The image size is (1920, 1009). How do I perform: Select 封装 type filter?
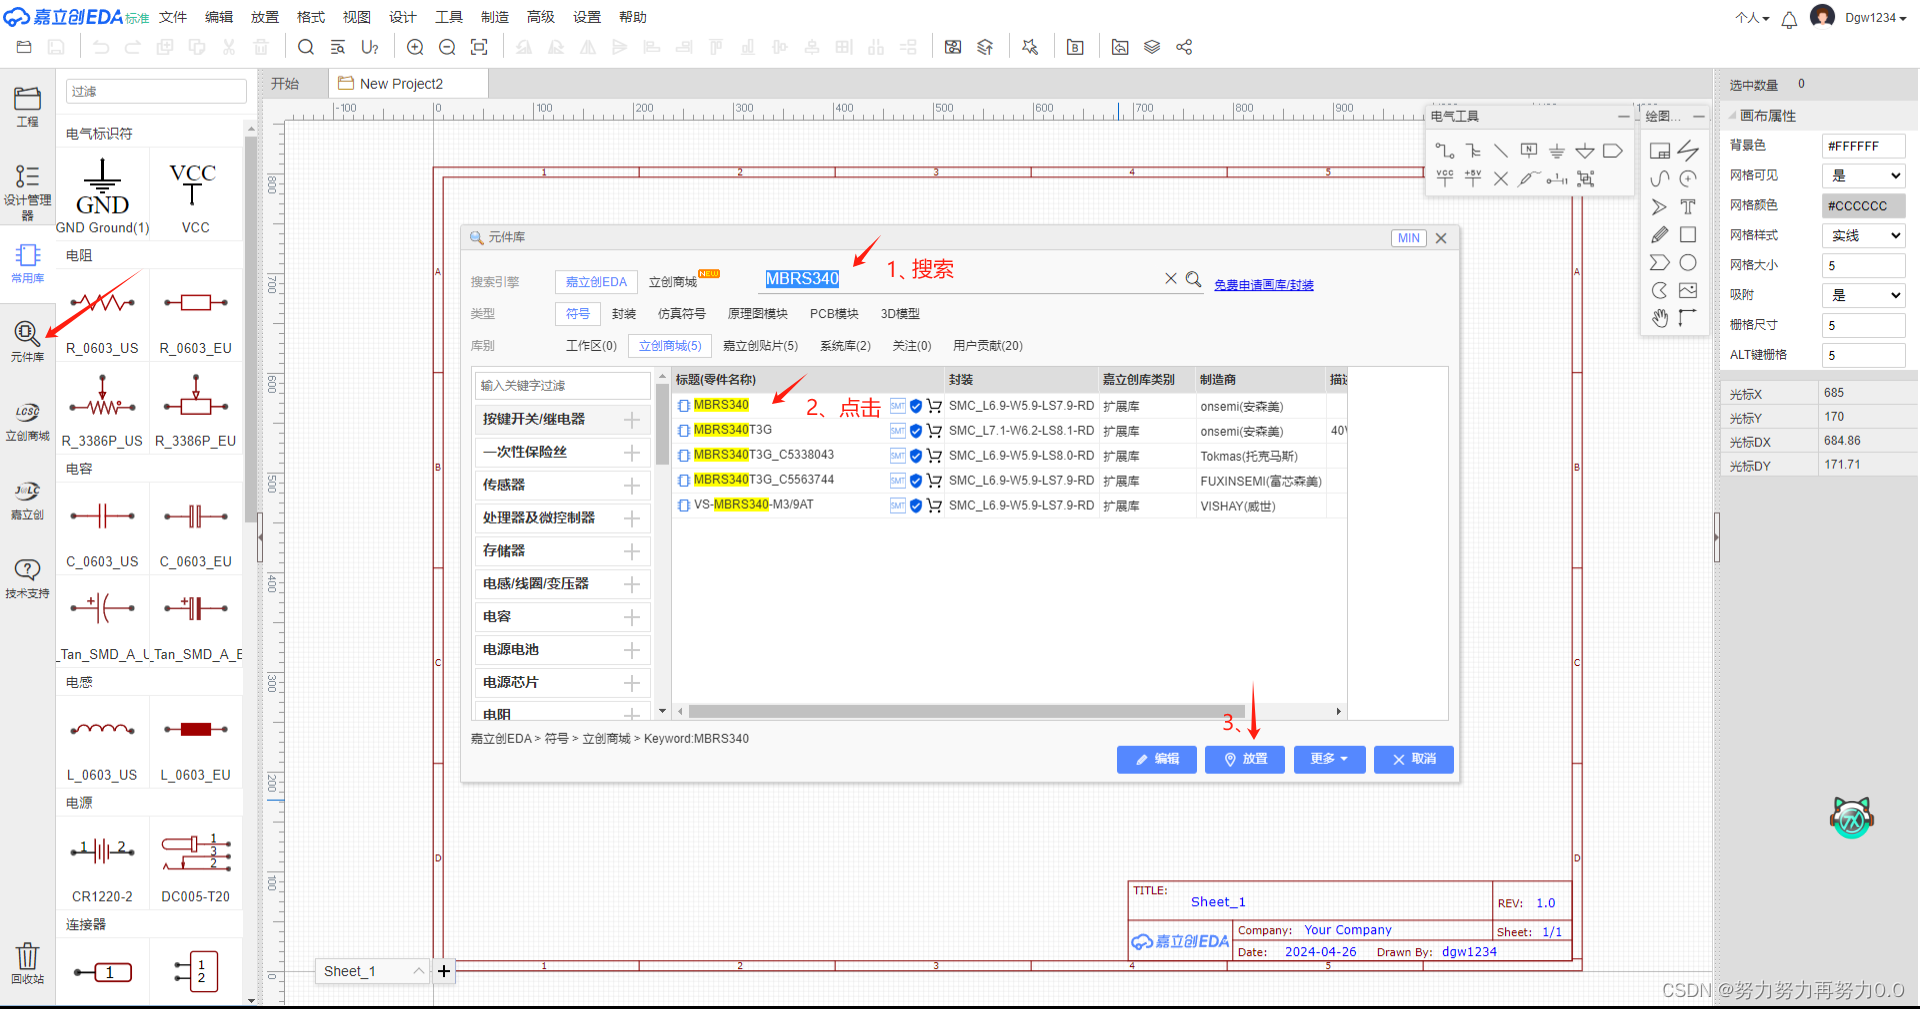click(x=624, y=314)
